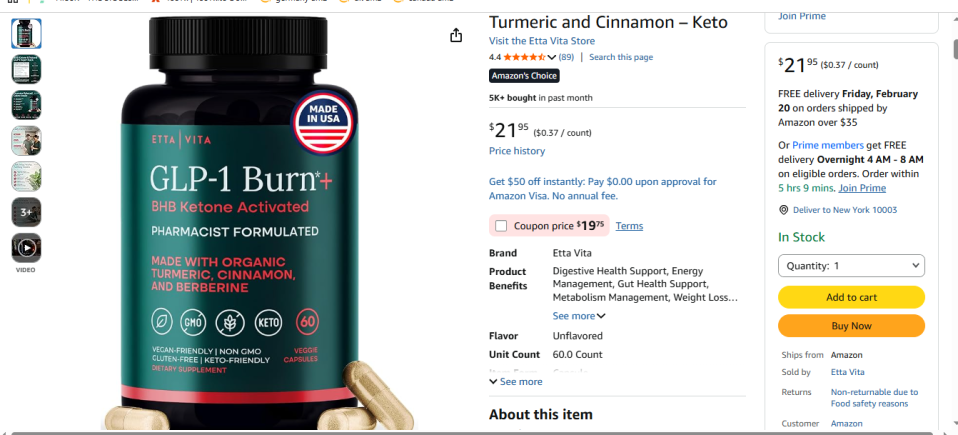Open the Price history link
958x435 pixels.
click(x=517, y=151)
